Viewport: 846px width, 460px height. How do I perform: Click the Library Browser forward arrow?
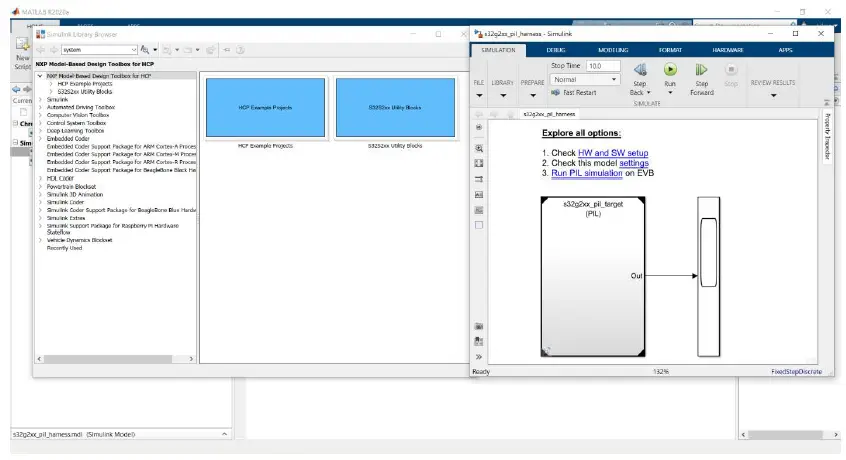click(54, 50)
